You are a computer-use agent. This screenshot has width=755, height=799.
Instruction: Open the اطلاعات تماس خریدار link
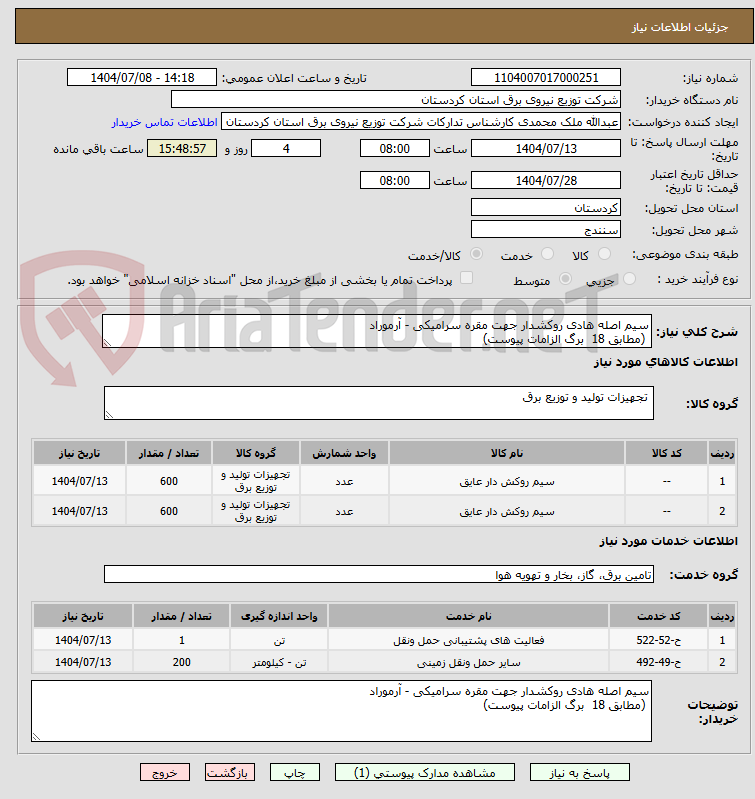click(165, 122)
